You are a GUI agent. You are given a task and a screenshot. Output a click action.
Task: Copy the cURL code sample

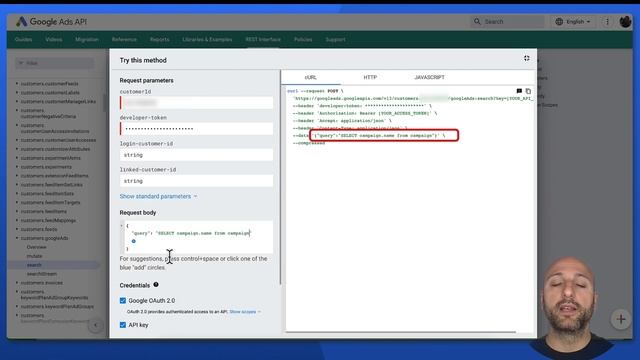[528, 91]
